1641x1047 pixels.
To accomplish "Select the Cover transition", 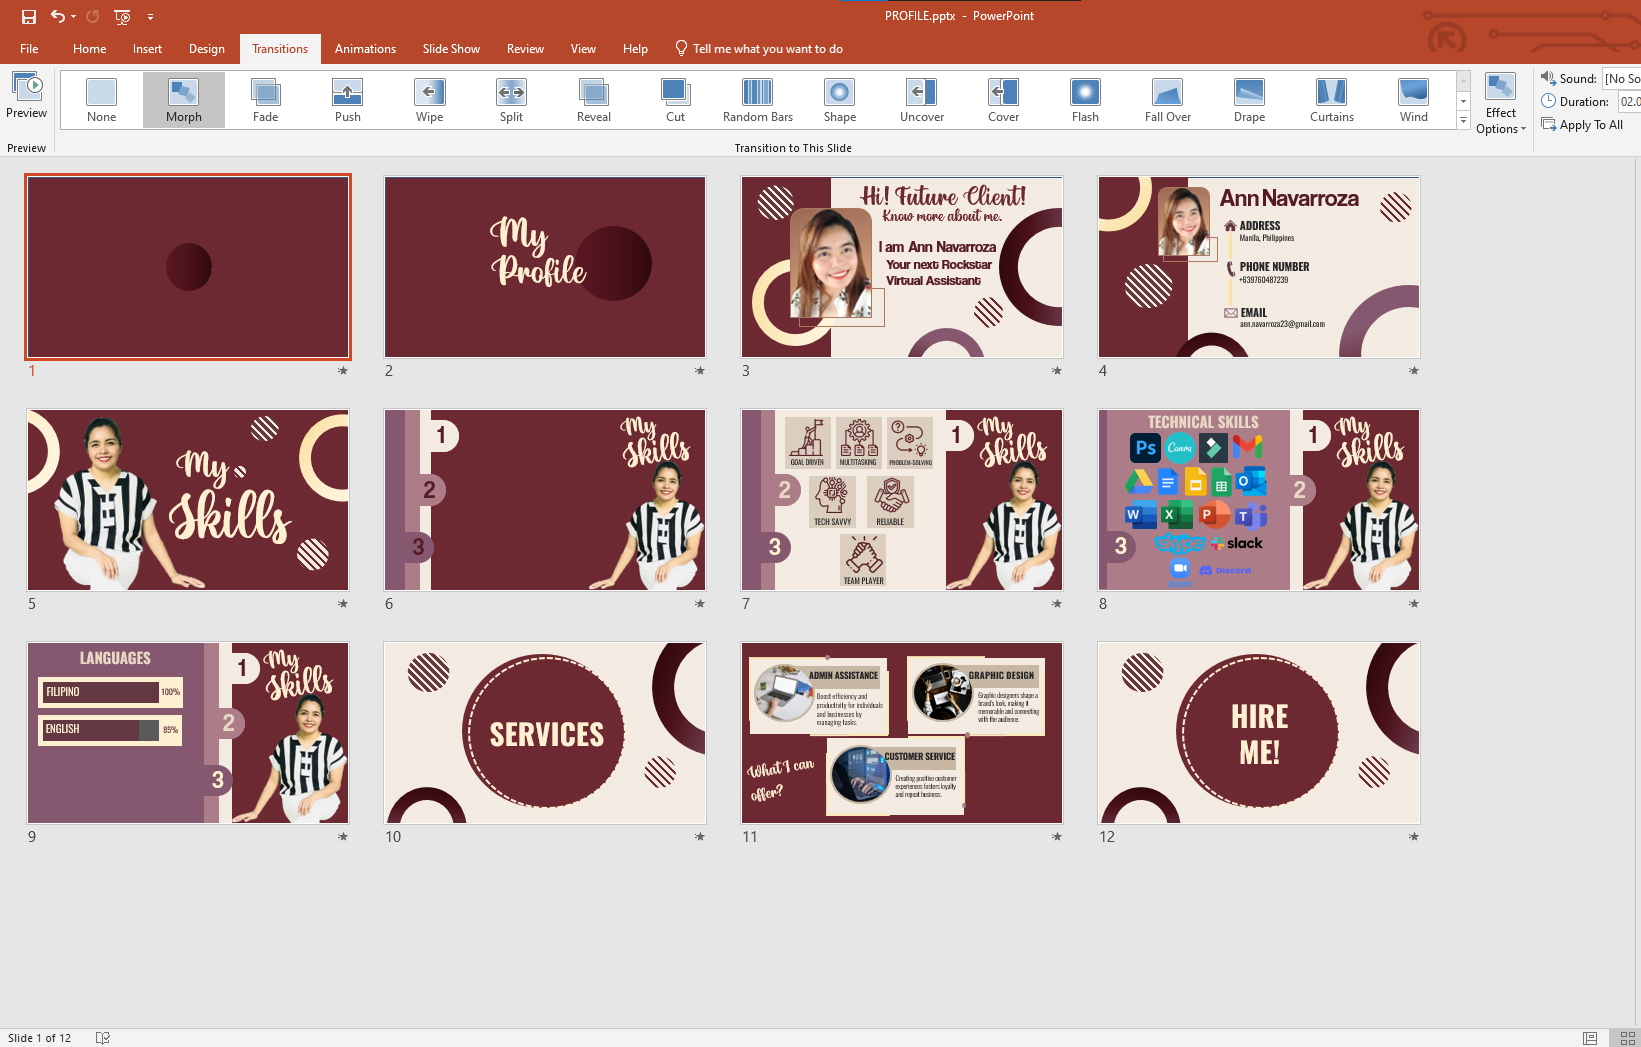I will tap(1004, 101).
